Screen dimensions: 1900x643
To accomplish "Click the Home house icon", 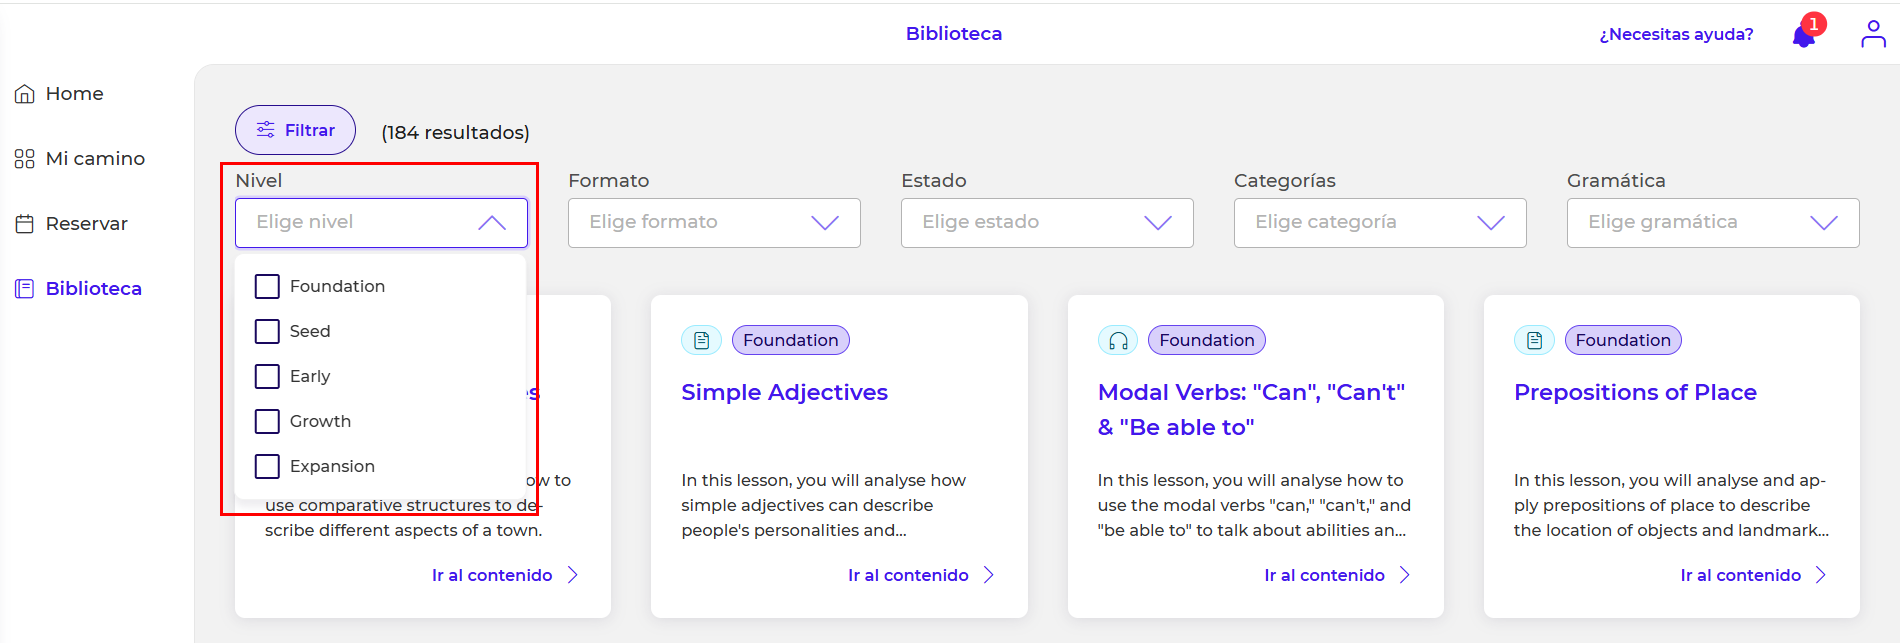I will [25, 94].
